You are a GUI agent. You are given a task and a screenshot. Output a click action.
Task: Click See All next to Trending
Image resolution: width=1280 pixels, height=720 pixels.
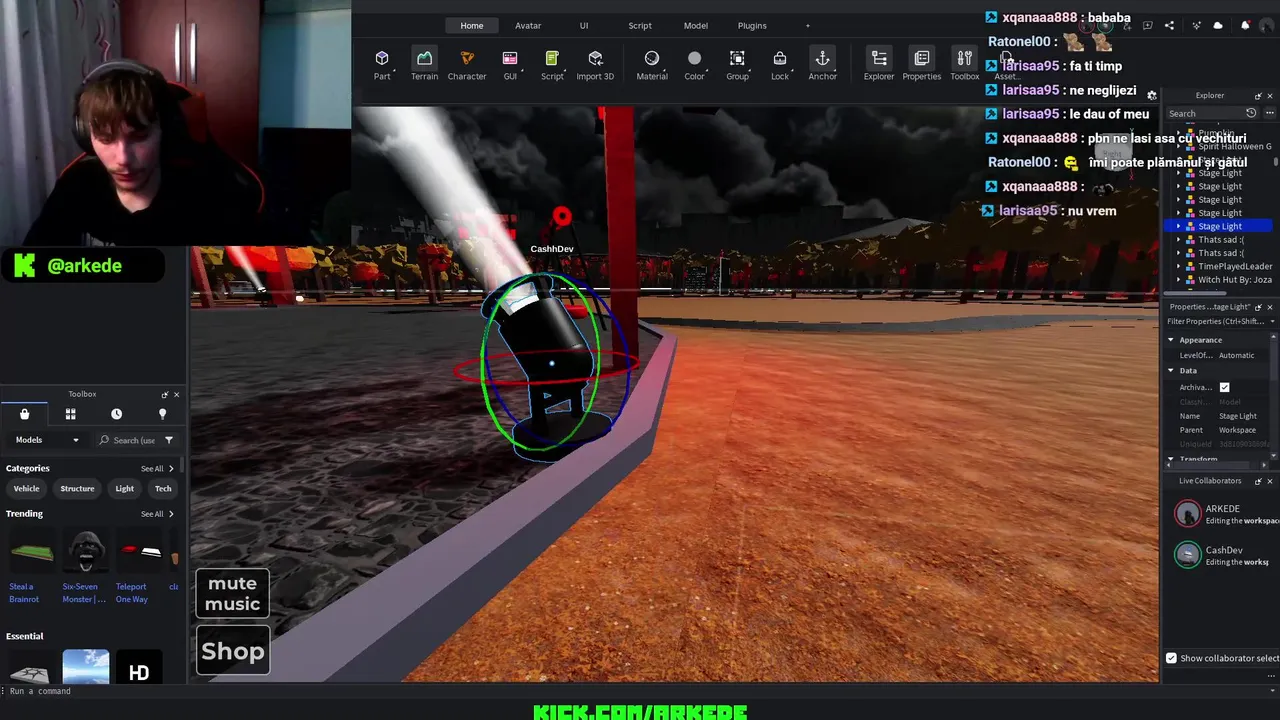[157, 514]
